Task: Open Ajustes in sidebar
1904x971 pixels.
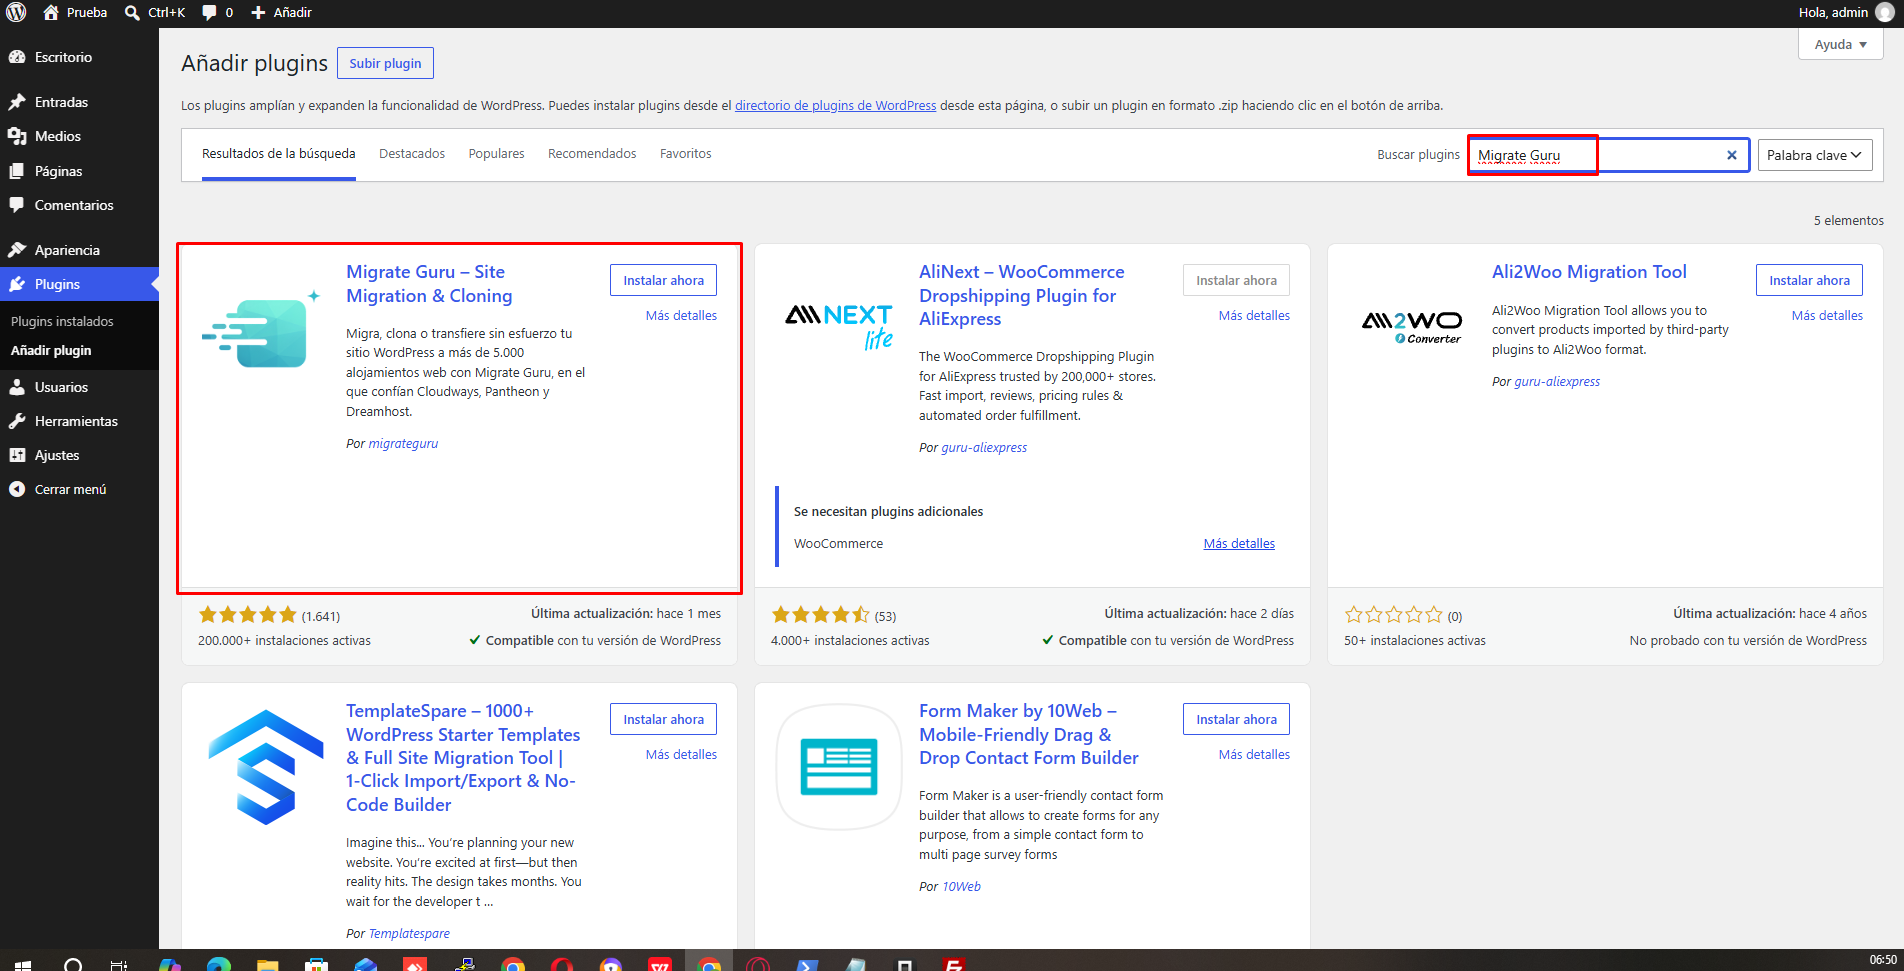Action: (x=79, y=455)
